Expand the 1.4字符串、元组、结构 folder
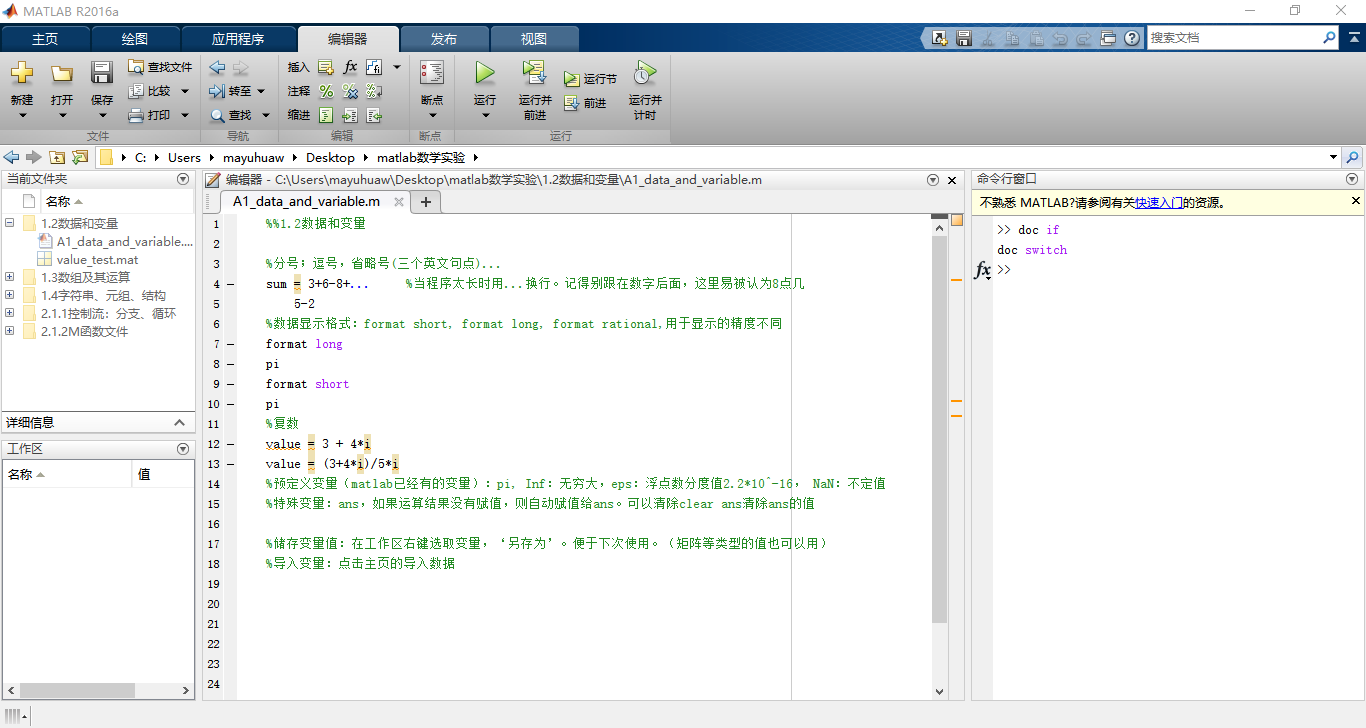Viewport: 1366px width, 728px height. [x=10, y=295]
